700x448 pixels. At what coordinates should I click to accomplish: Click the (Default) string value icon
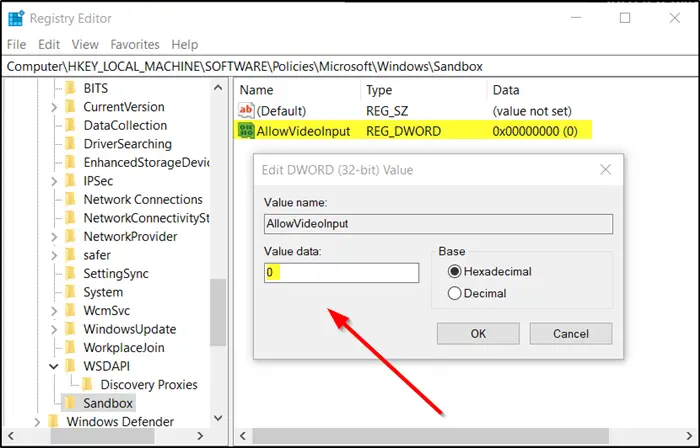coord(246,111)
